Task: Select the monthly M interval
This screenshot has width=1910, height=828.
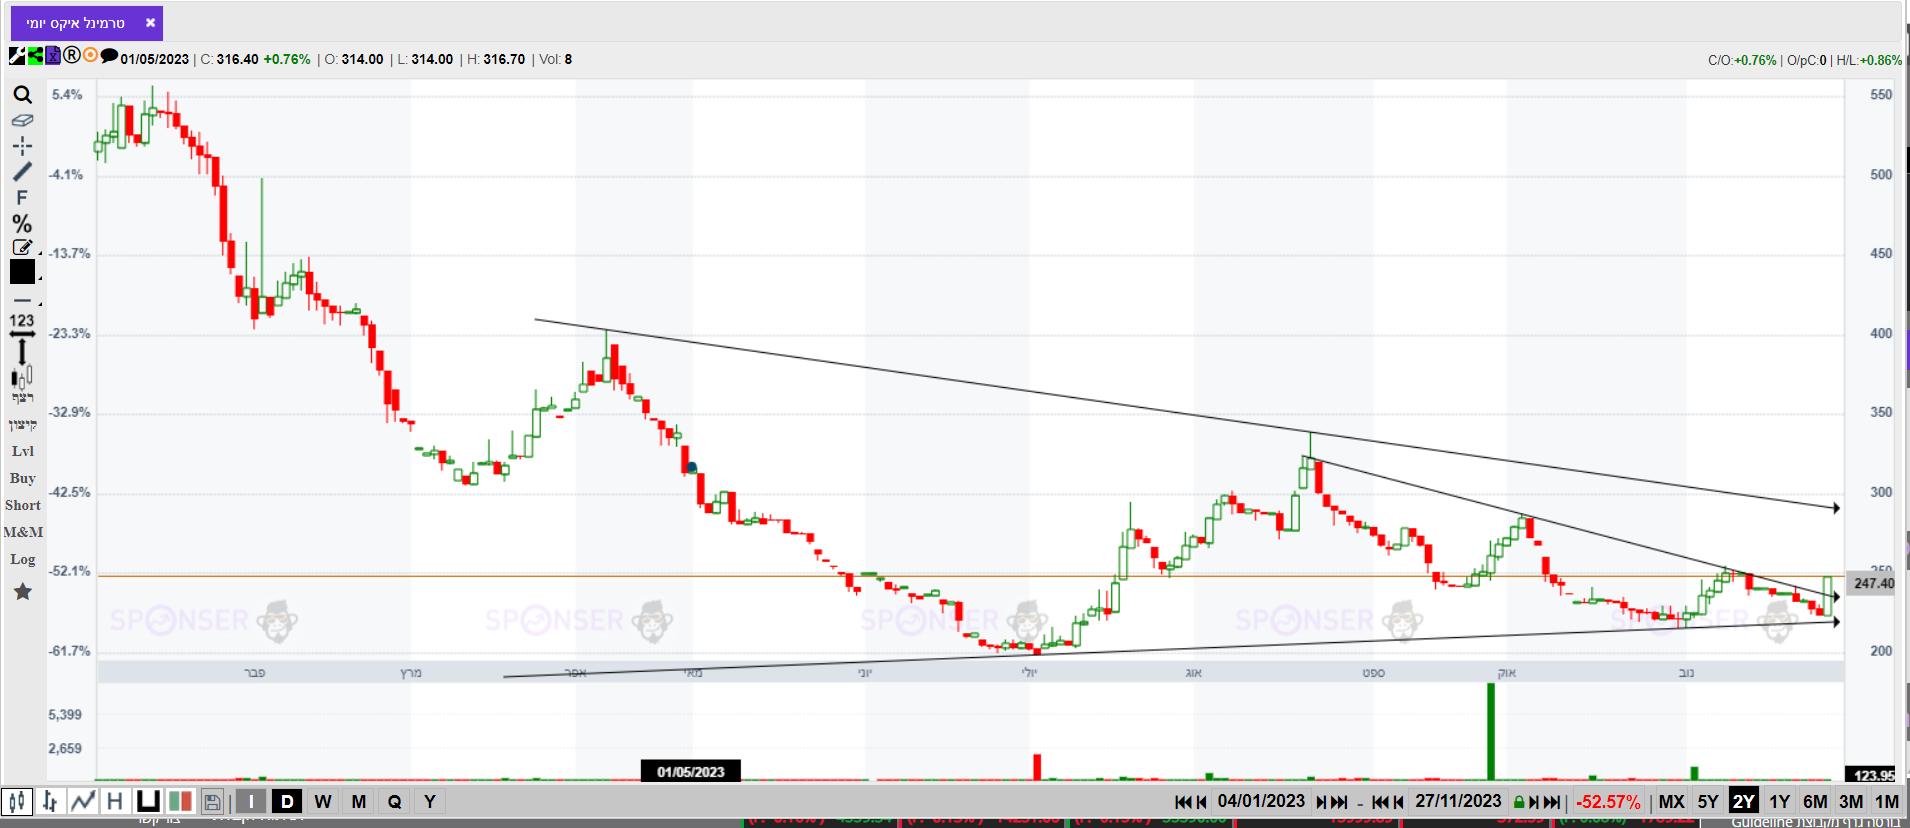Action: coord(359,801)
